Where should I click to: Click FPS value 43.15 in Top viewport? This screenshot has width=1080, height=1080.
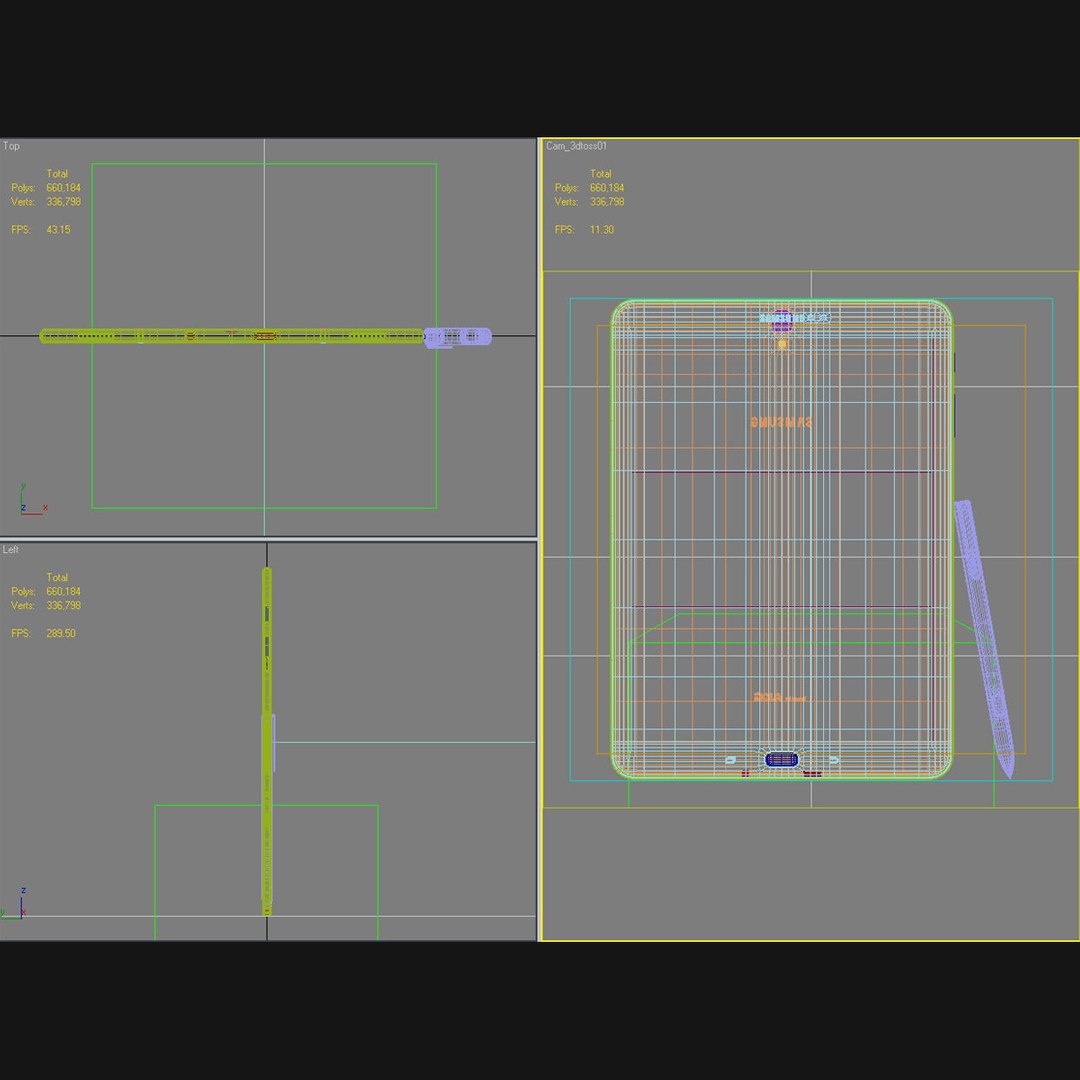59,229
